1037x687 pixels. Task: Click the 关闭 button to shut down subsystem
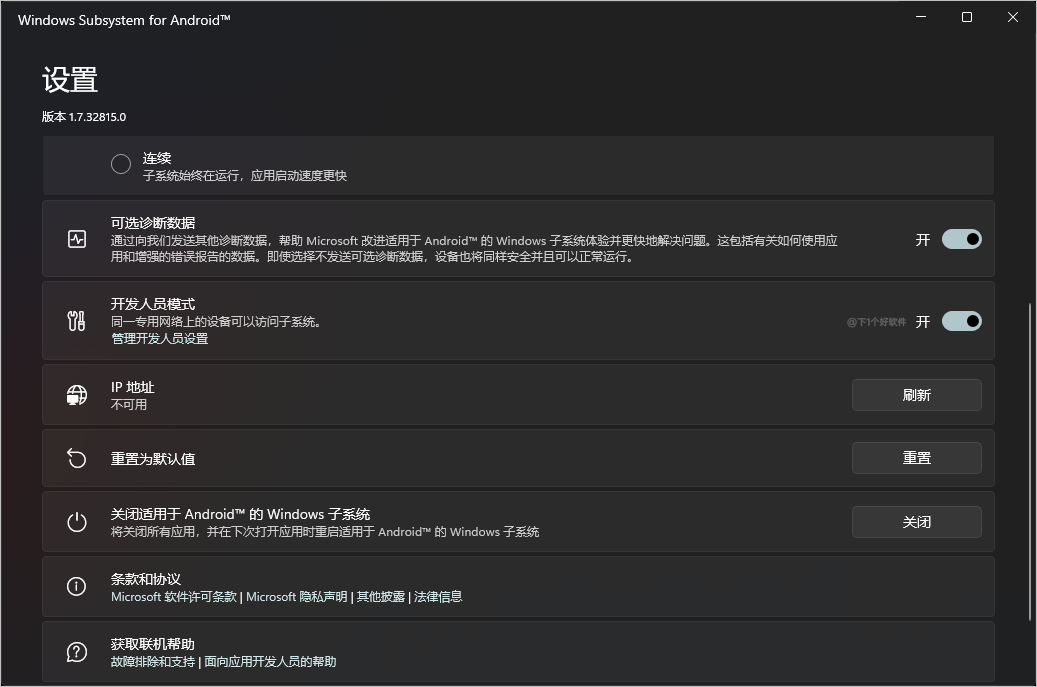(917, 522)
